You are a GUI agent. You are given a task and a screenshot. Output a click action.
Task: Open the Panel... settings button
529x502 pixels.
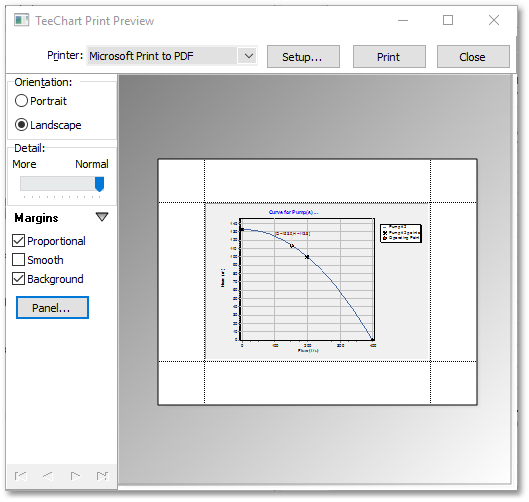pos(52,308)
